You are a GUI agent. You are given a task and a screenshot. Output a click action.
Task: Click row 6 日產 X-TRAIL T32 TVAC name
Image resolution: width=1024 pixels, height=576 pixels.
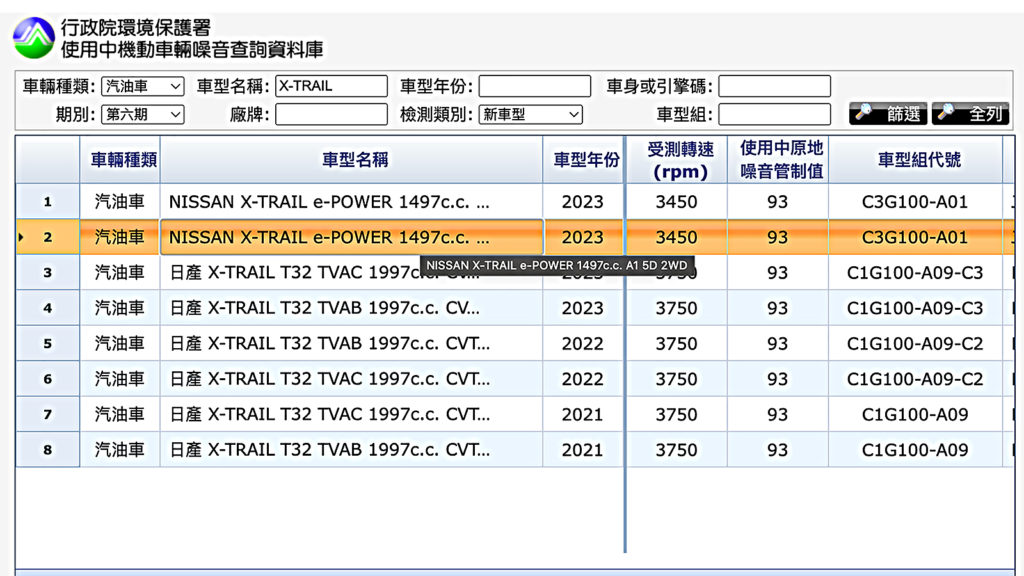[x=329, y=379]
